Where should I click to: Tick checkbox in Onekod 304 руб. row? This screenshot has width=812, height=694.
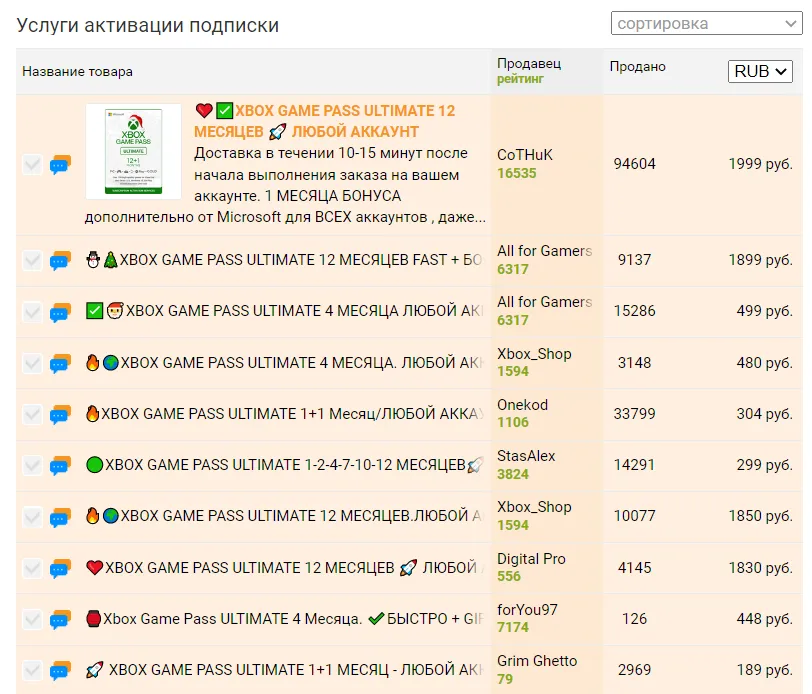click(32, 414)
